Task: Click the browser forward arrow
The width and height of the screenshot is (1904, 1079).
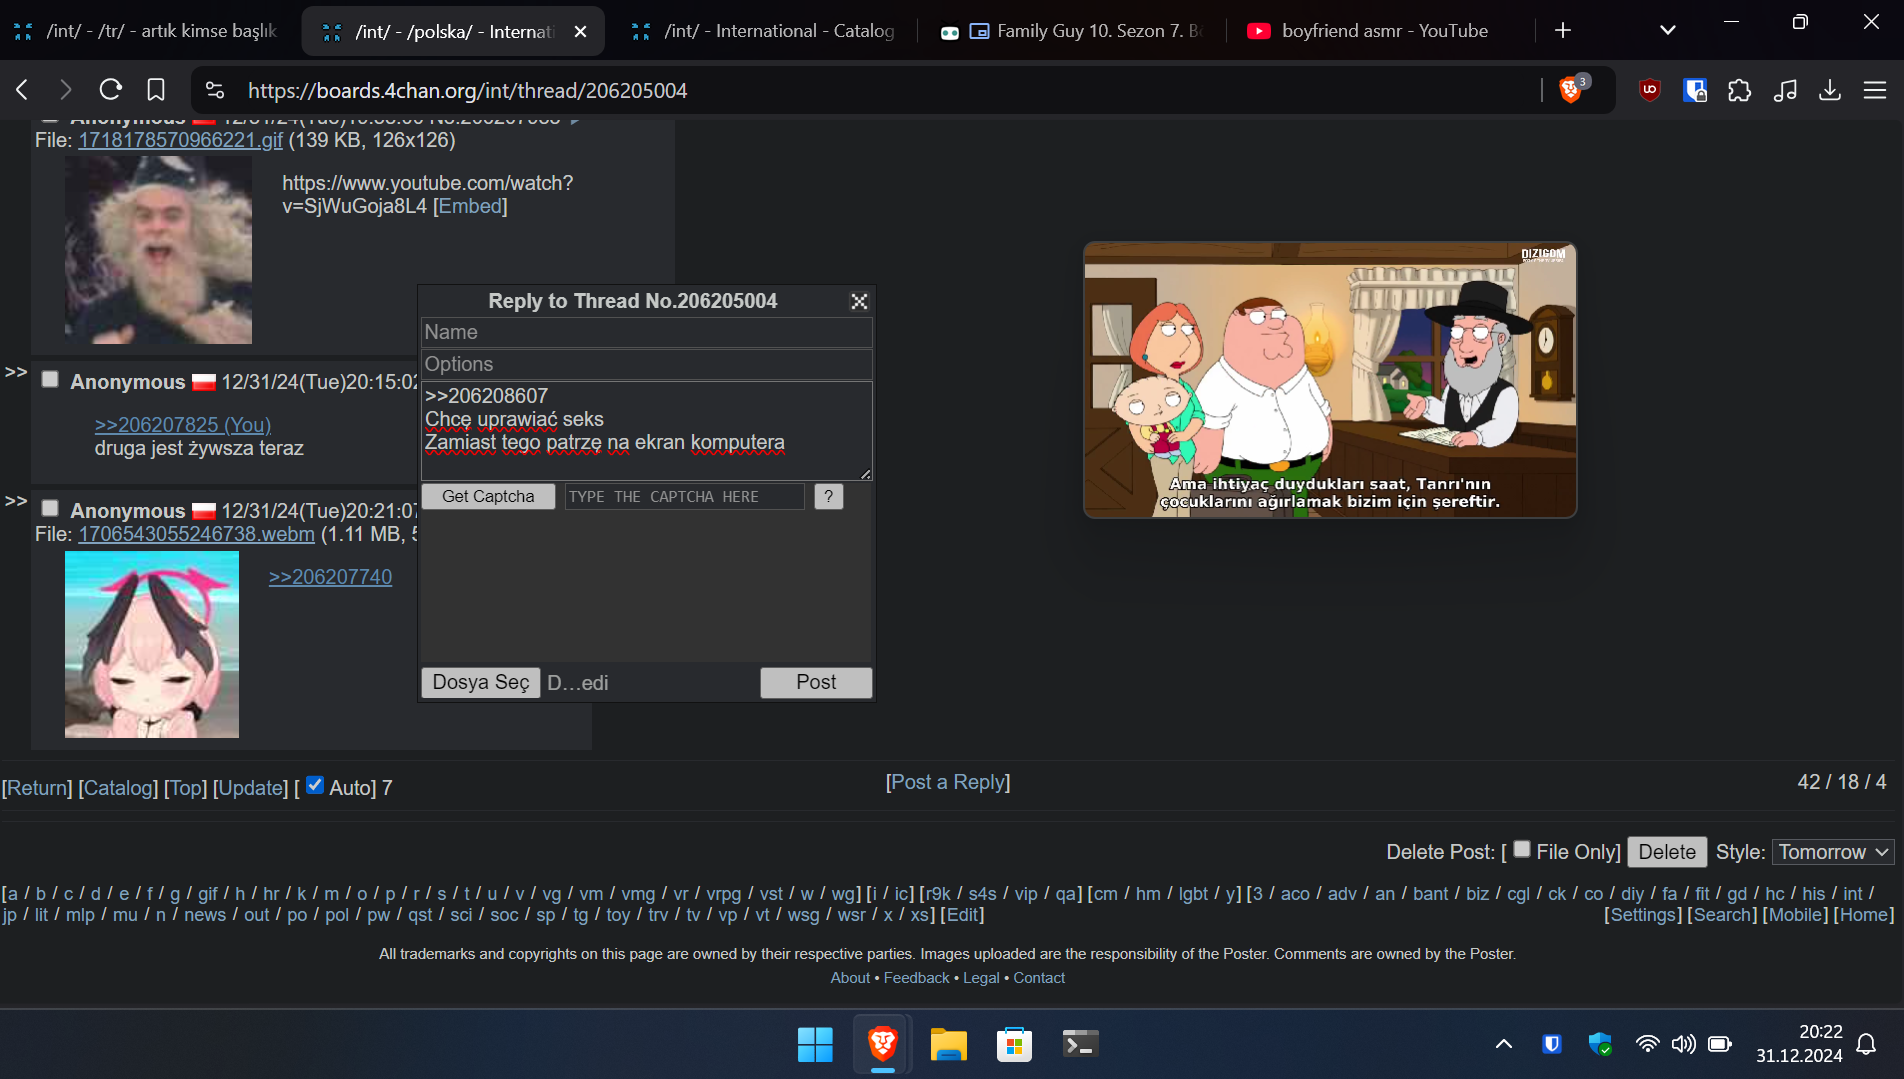Action: (66, 90)
